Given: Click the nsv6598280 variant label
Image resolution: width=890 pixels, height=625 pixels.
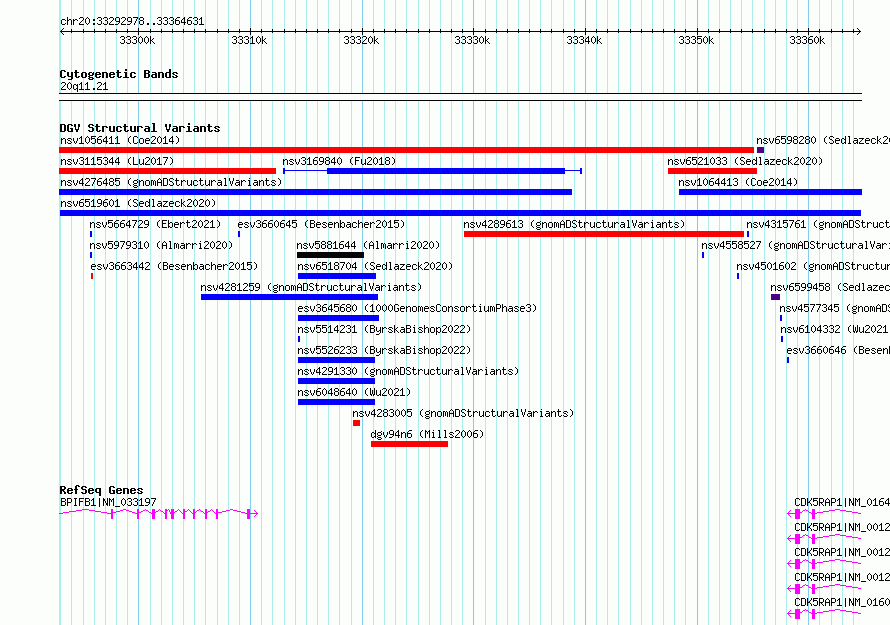Looking at the screenshot, I should pyautogui.click(x=822, y=140).
